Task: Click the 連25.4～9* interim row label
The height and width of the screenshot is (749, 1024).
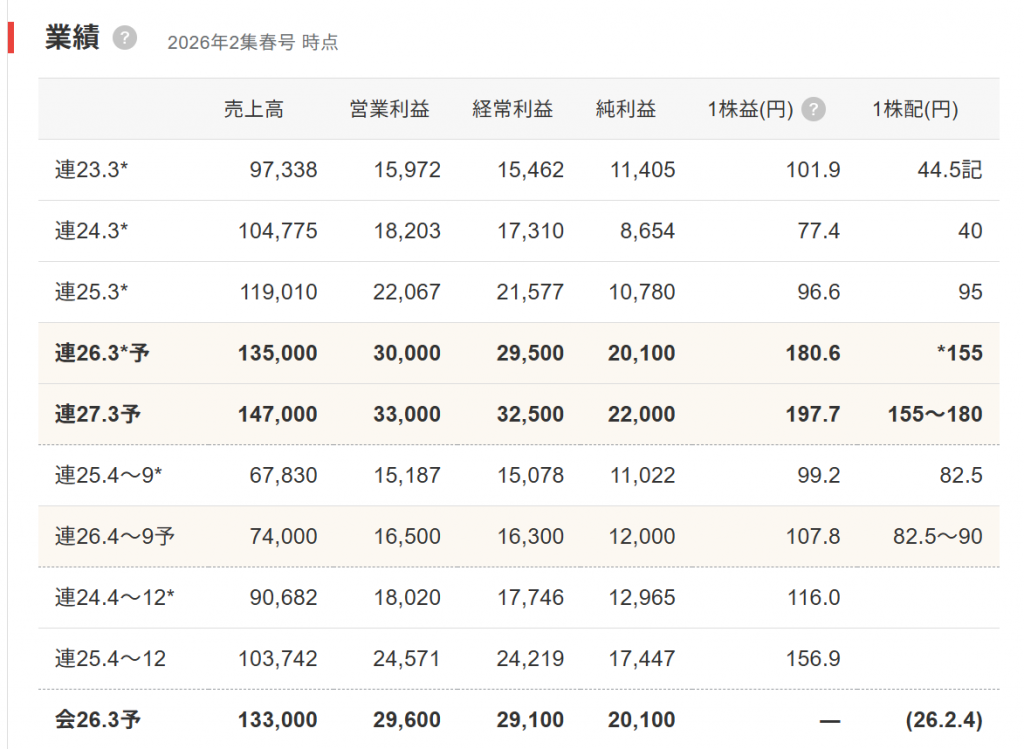Action: (108, 476)
